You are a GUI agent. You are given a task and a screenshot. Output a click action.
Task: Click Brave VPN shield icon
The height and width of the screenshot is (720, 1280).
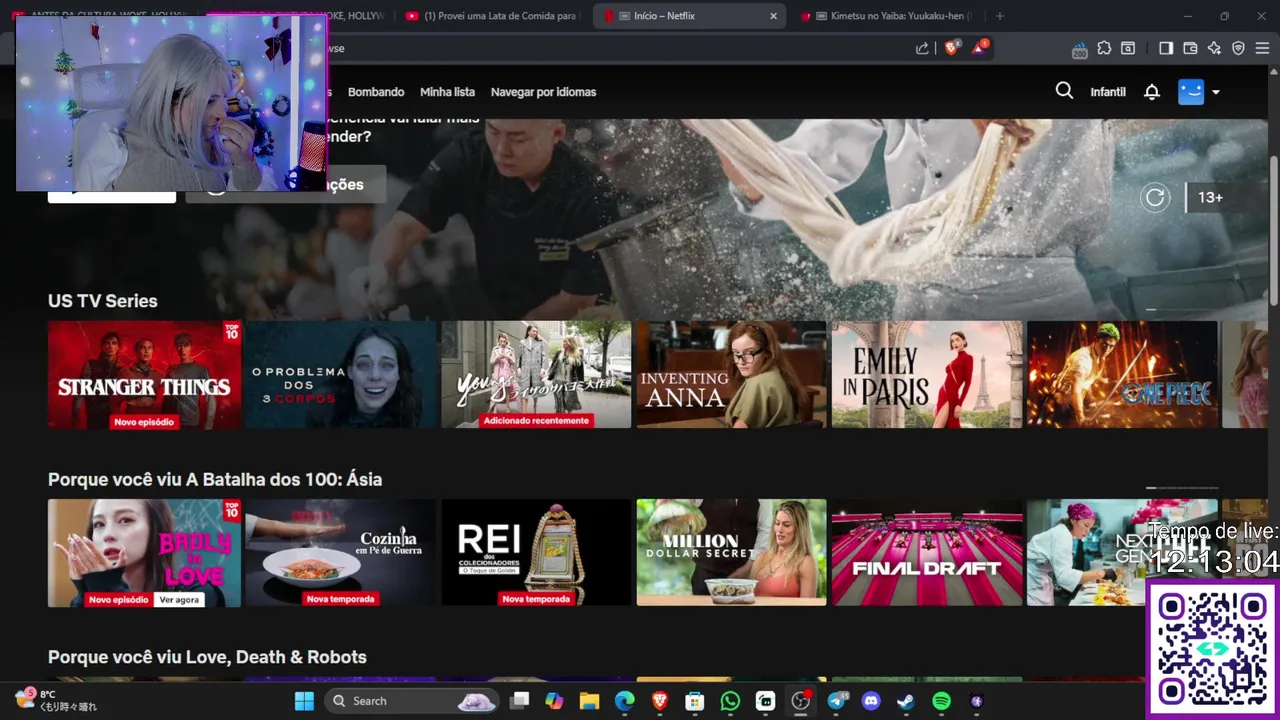[x=1238, y=48]
